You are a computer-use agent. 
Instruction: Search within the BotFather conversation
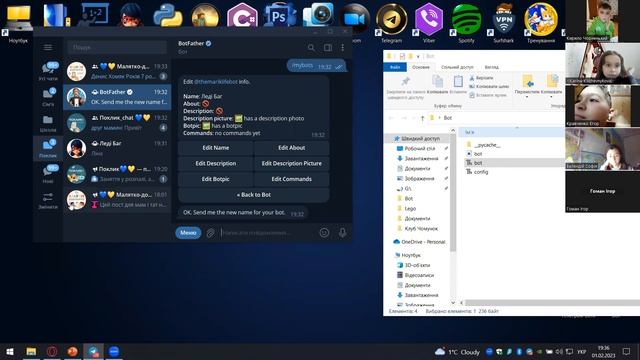311,48
